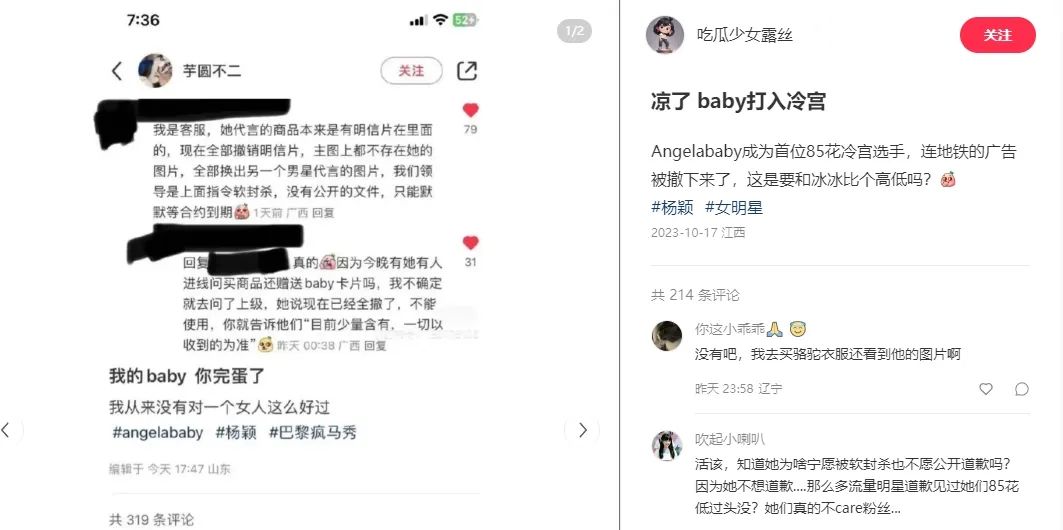Tap the back arrow beside 芋圆不二
Image resolution: width=1063 pixels, height=530 pixels.
117,70
